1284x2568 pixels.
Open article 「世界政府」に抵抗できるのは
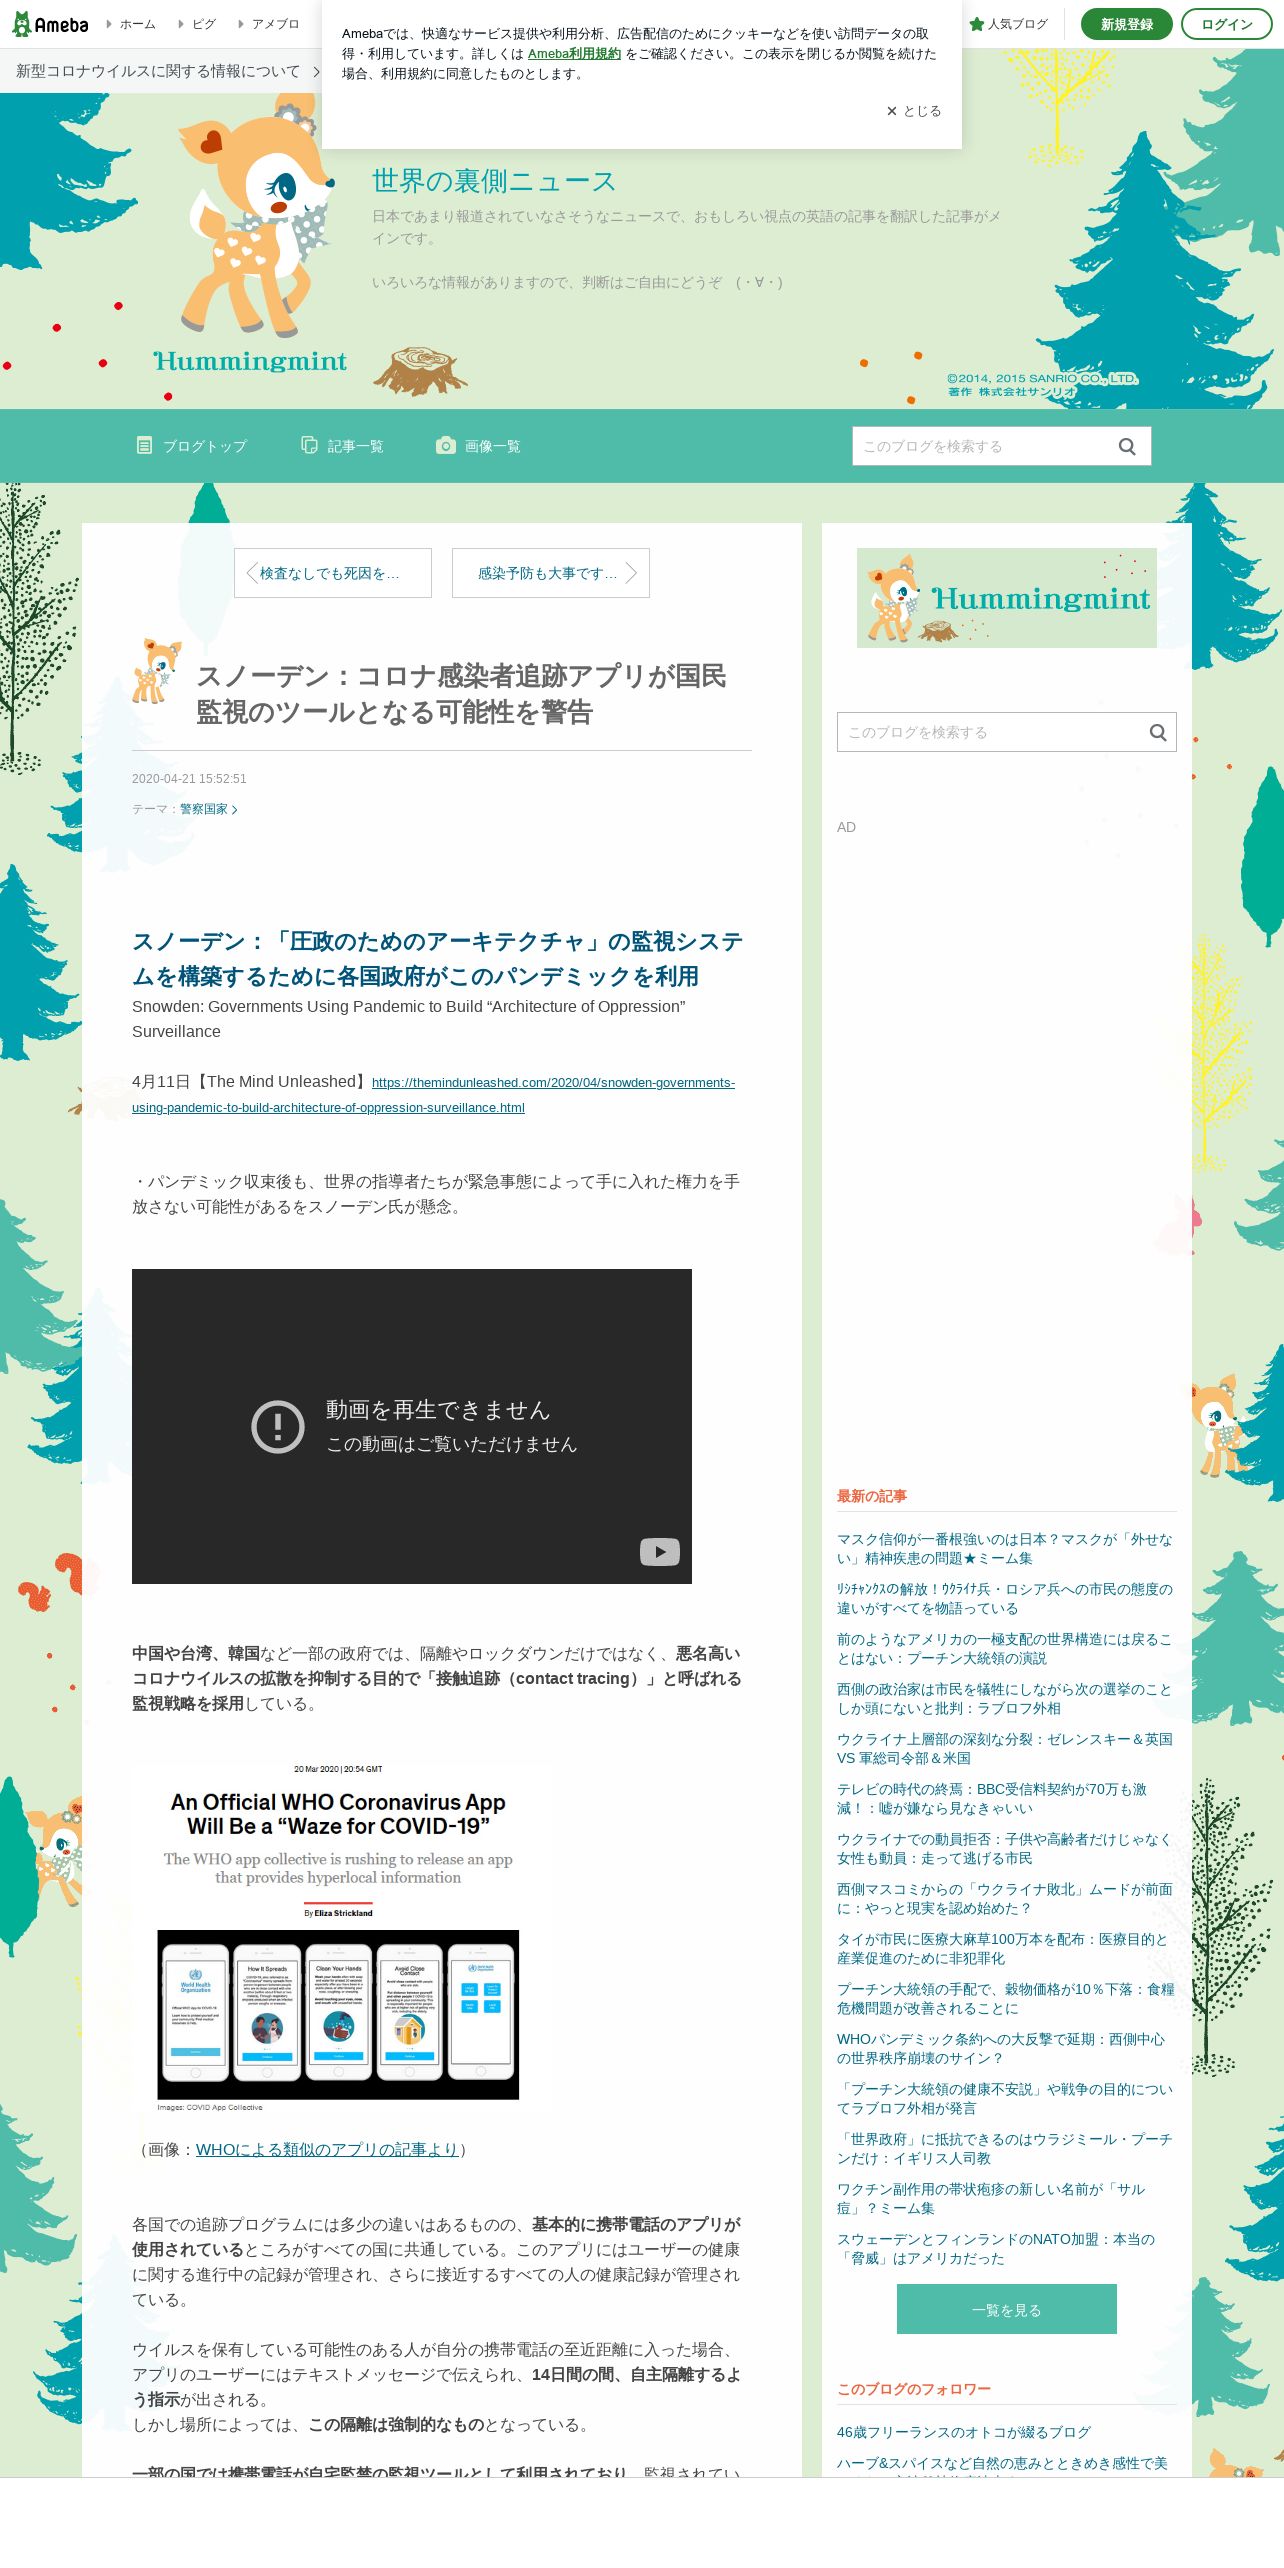coord(1005,2149)
